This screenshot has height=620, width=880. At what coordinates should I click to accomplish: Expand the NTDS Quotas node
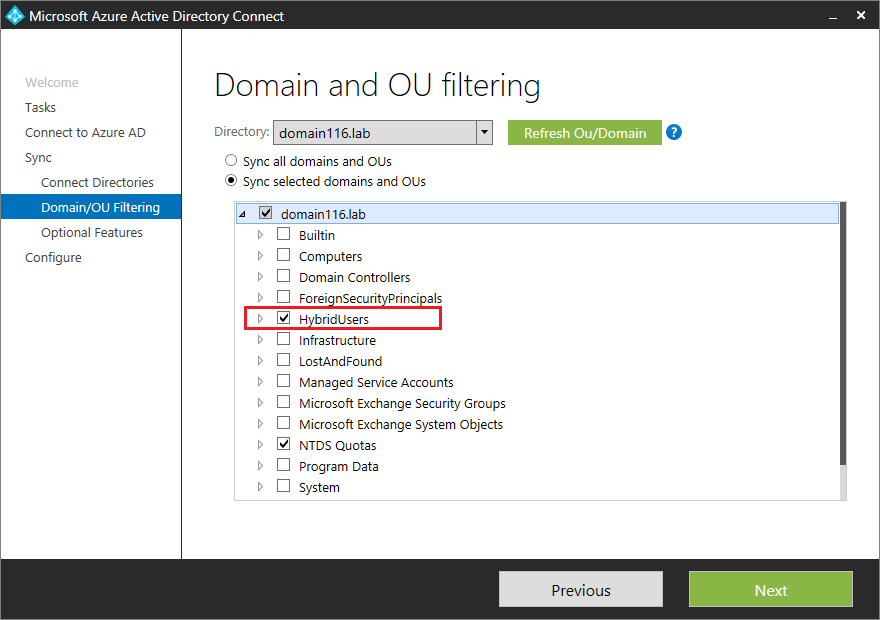pos(260,445)
